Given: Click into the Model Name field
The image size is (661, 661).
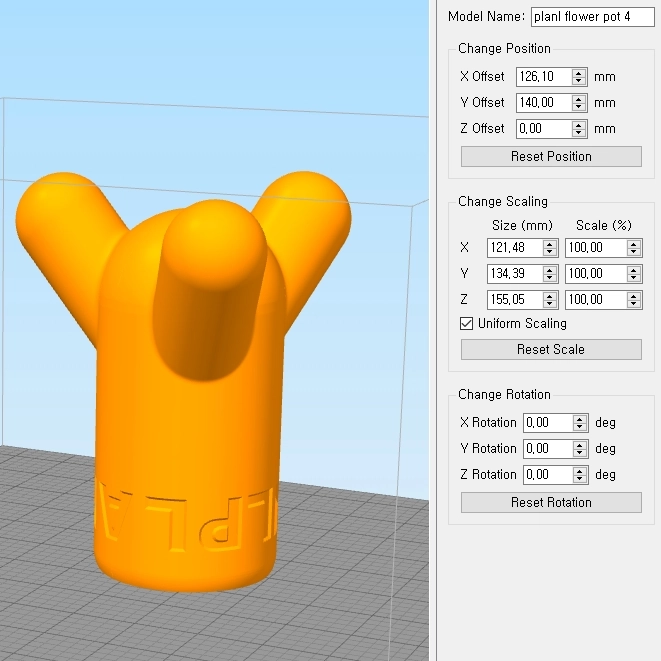Looking at the screenshot, I should pyautogui.click(x=592, y=17).
